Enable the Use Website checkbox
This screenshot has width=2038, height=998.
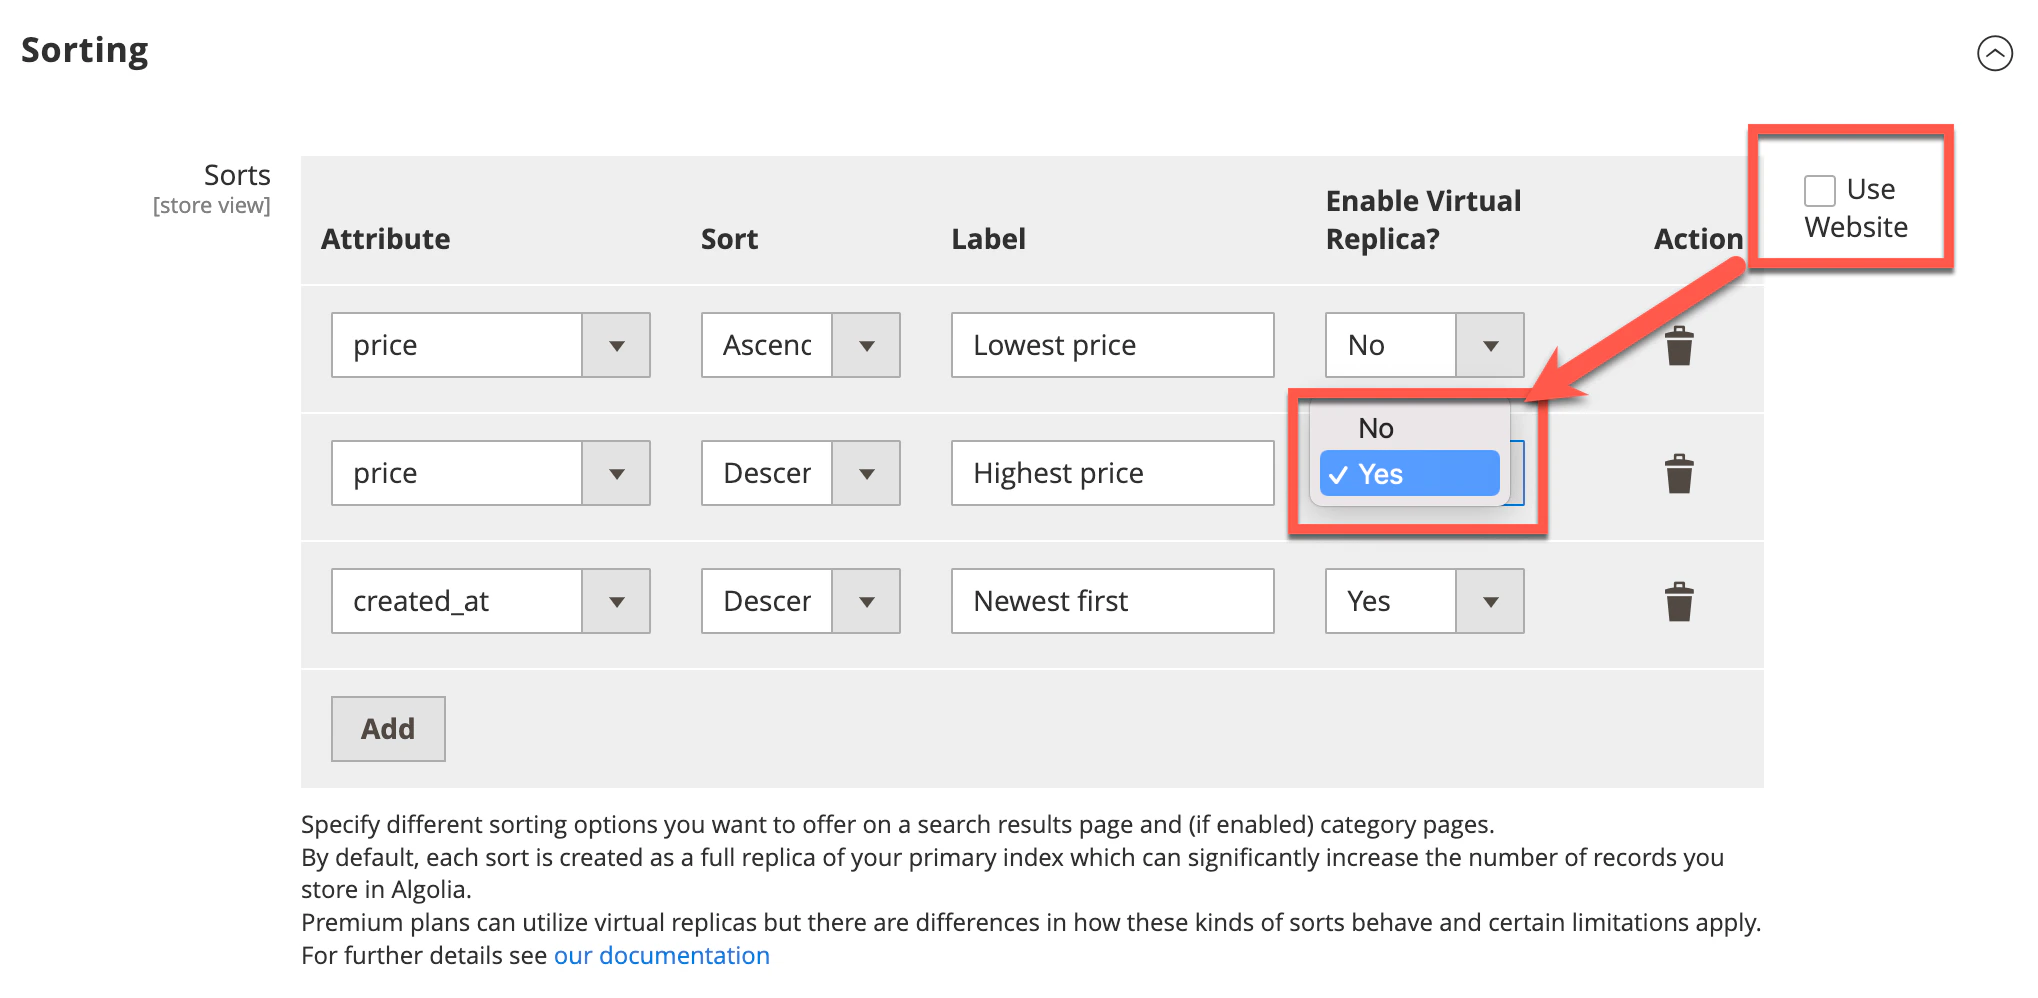point(1818,190)
